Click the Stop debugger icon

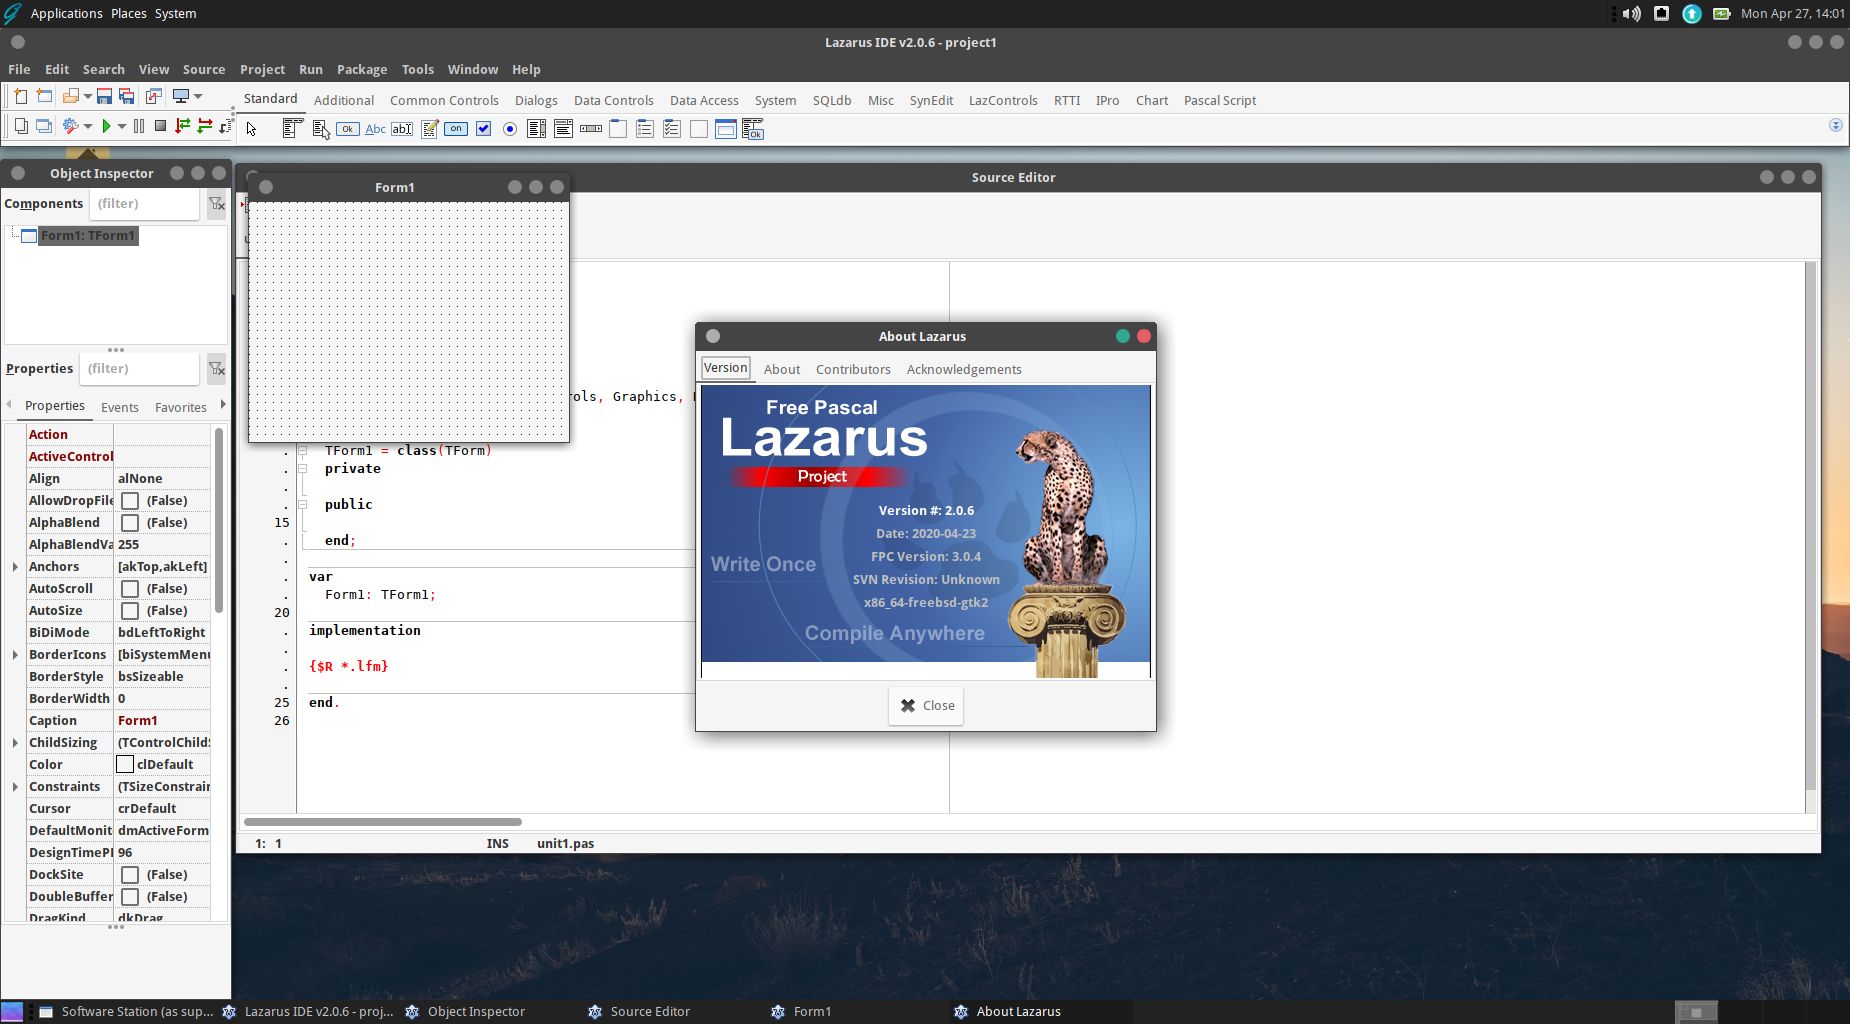(160, 126)
